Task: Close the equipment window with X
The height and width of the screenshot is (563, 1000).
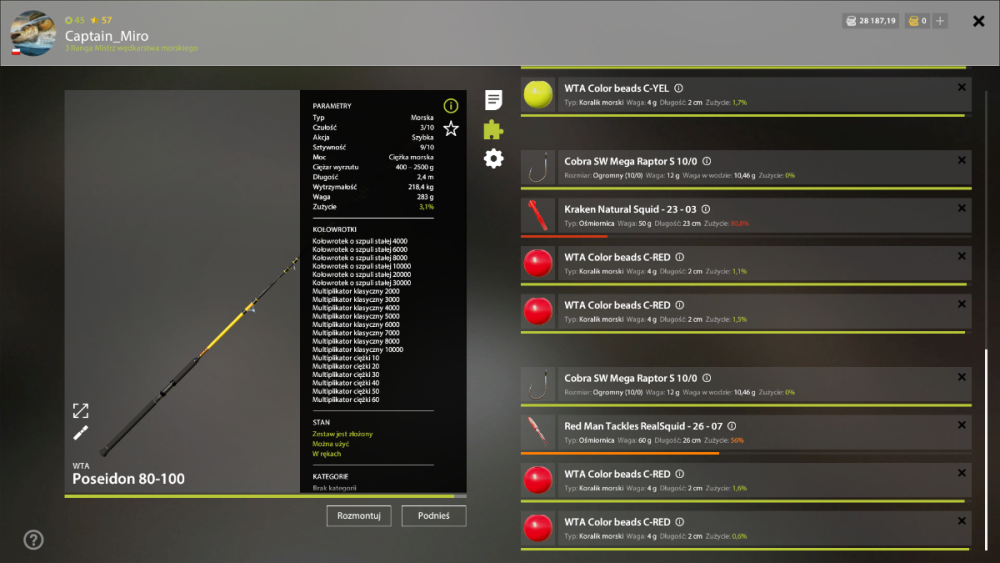Action: point(978,22)
